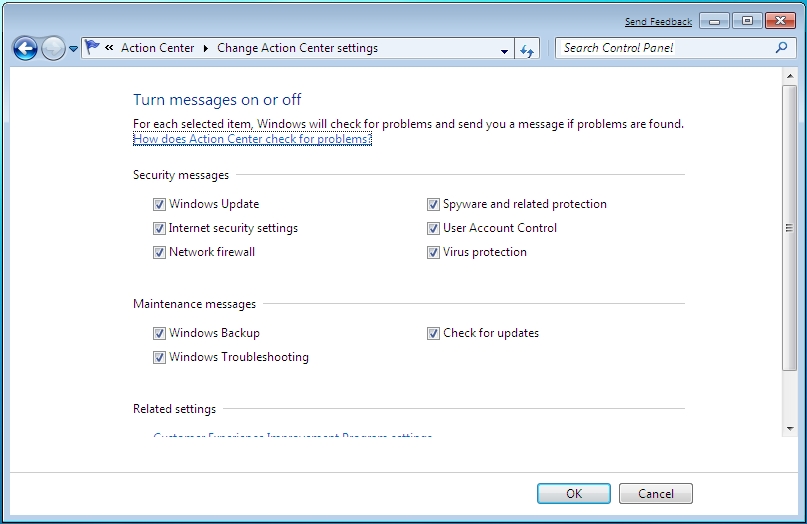Open How does Action Center check link
The height and width of the screenshot is (524, 807).
pyautogui.click(x=252, y=139)
